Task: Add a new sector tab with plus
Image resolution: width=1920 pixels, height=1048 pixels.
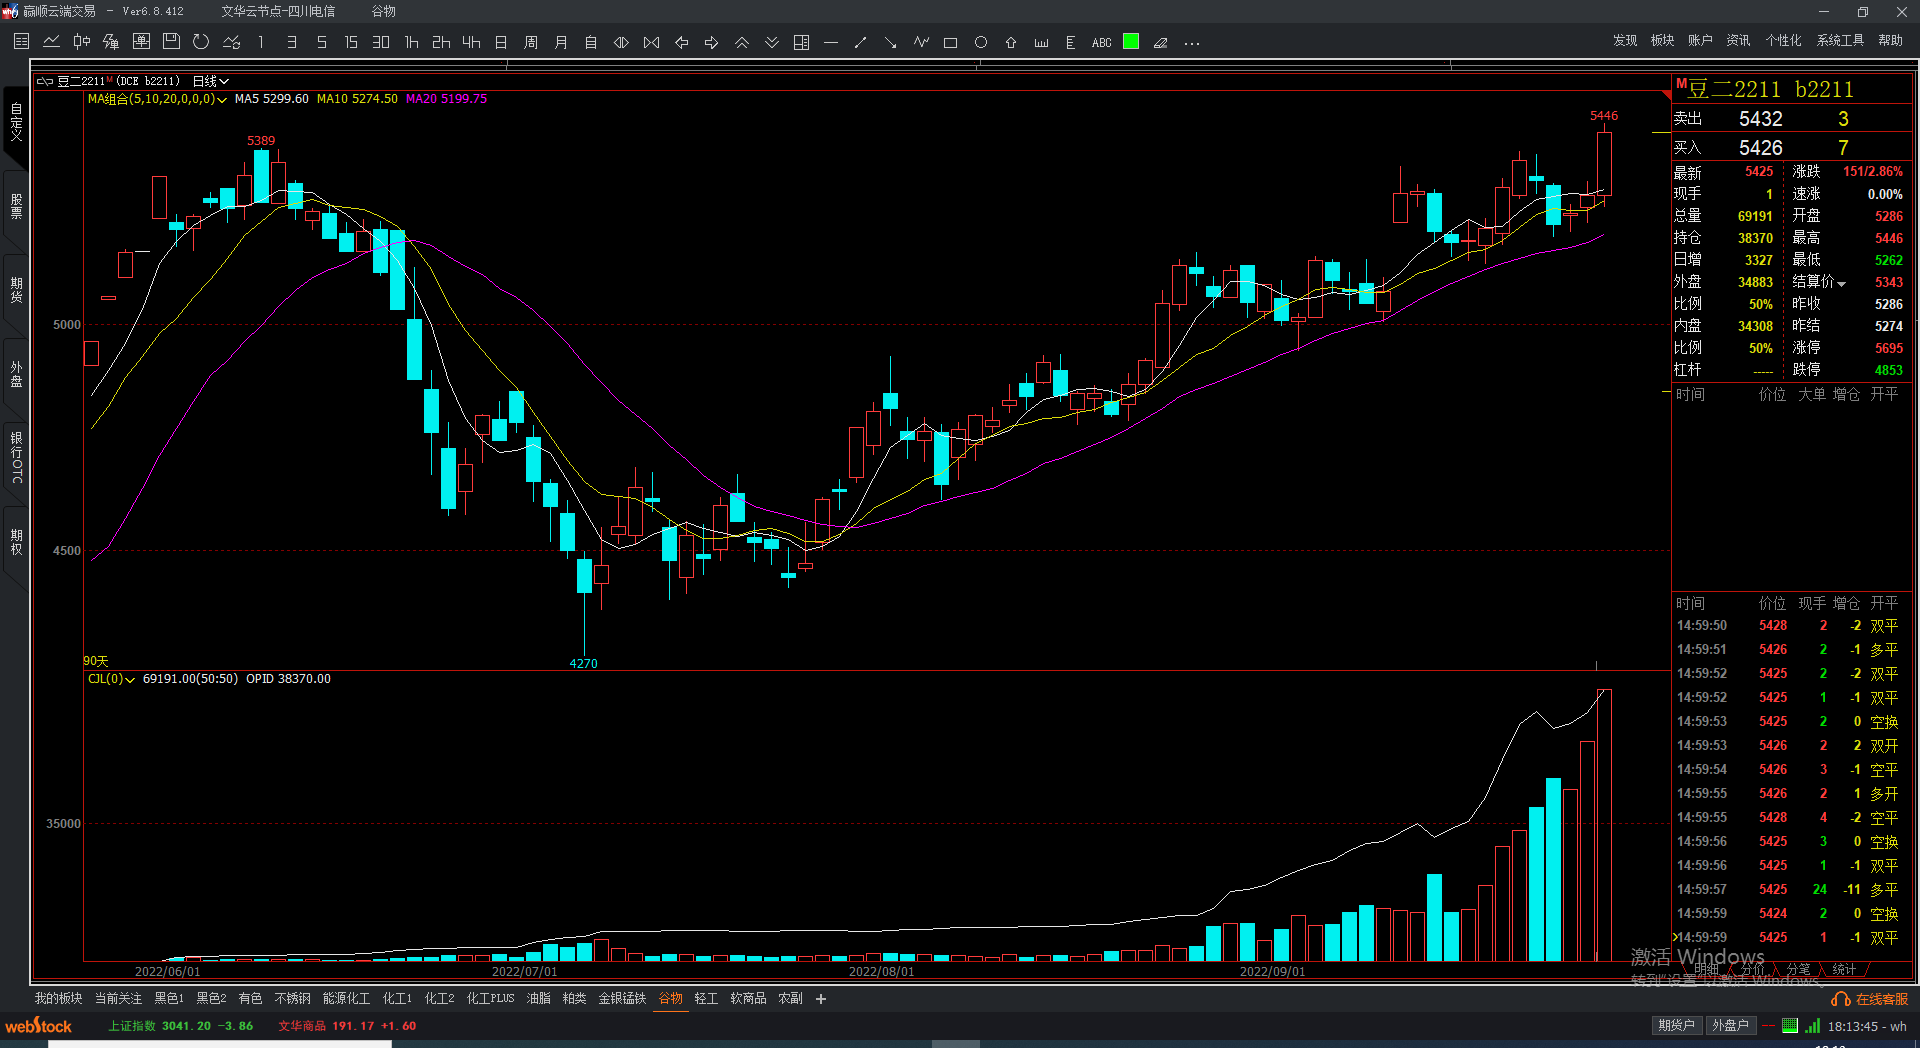Action: [821, 998]
